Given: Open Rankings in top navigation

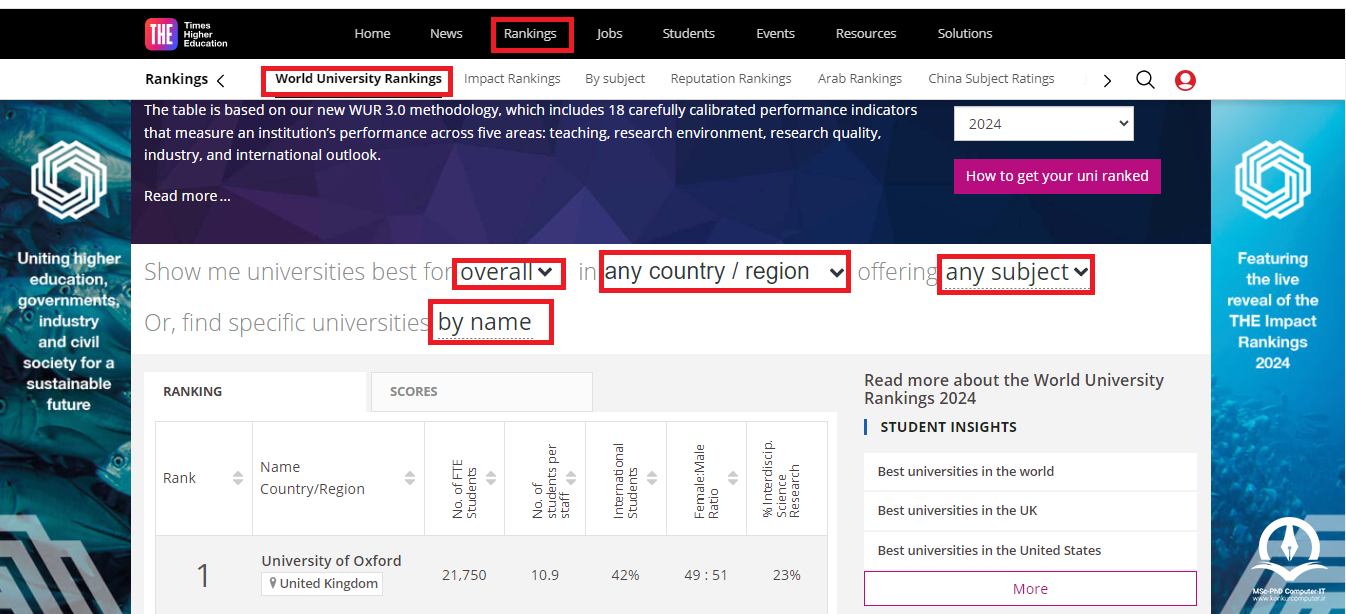Looking at the screenshot, I should 531,34.
